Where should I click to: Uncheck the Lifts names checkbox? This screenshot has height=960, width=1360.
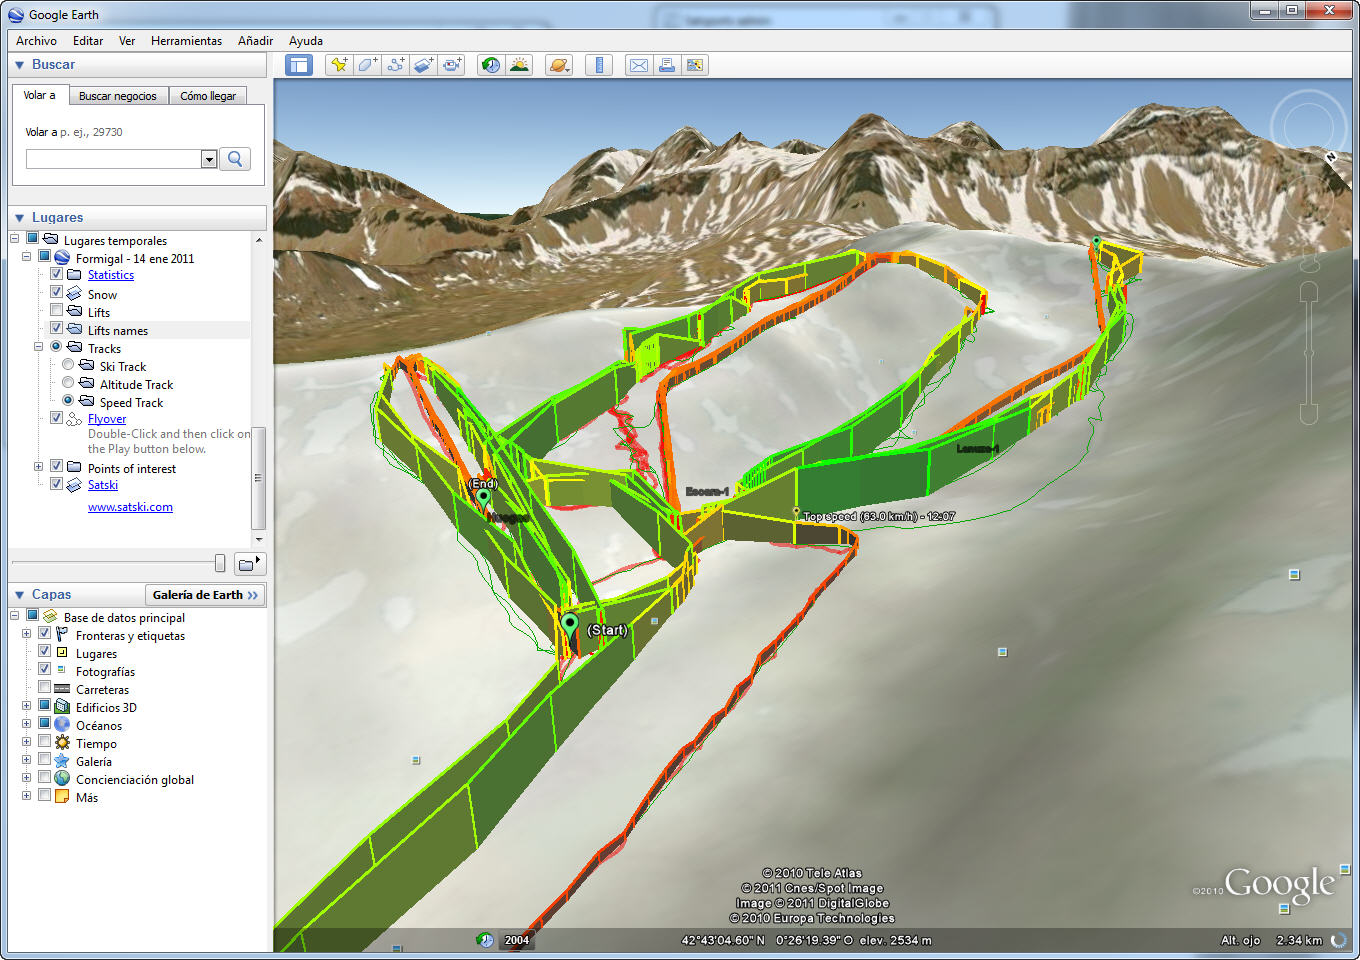point(57,328)
